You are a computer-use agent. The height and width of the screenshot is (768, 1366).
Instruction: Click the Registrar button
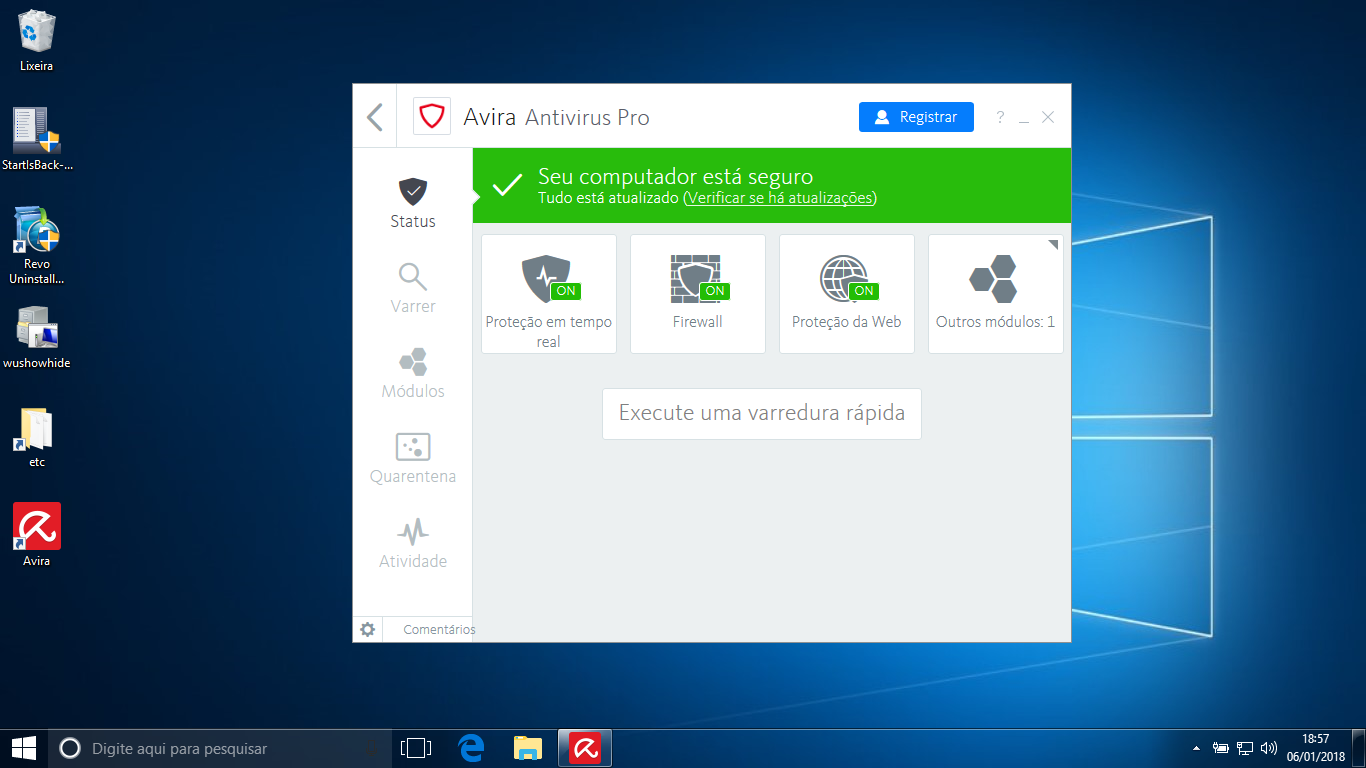tap(916, 117)
